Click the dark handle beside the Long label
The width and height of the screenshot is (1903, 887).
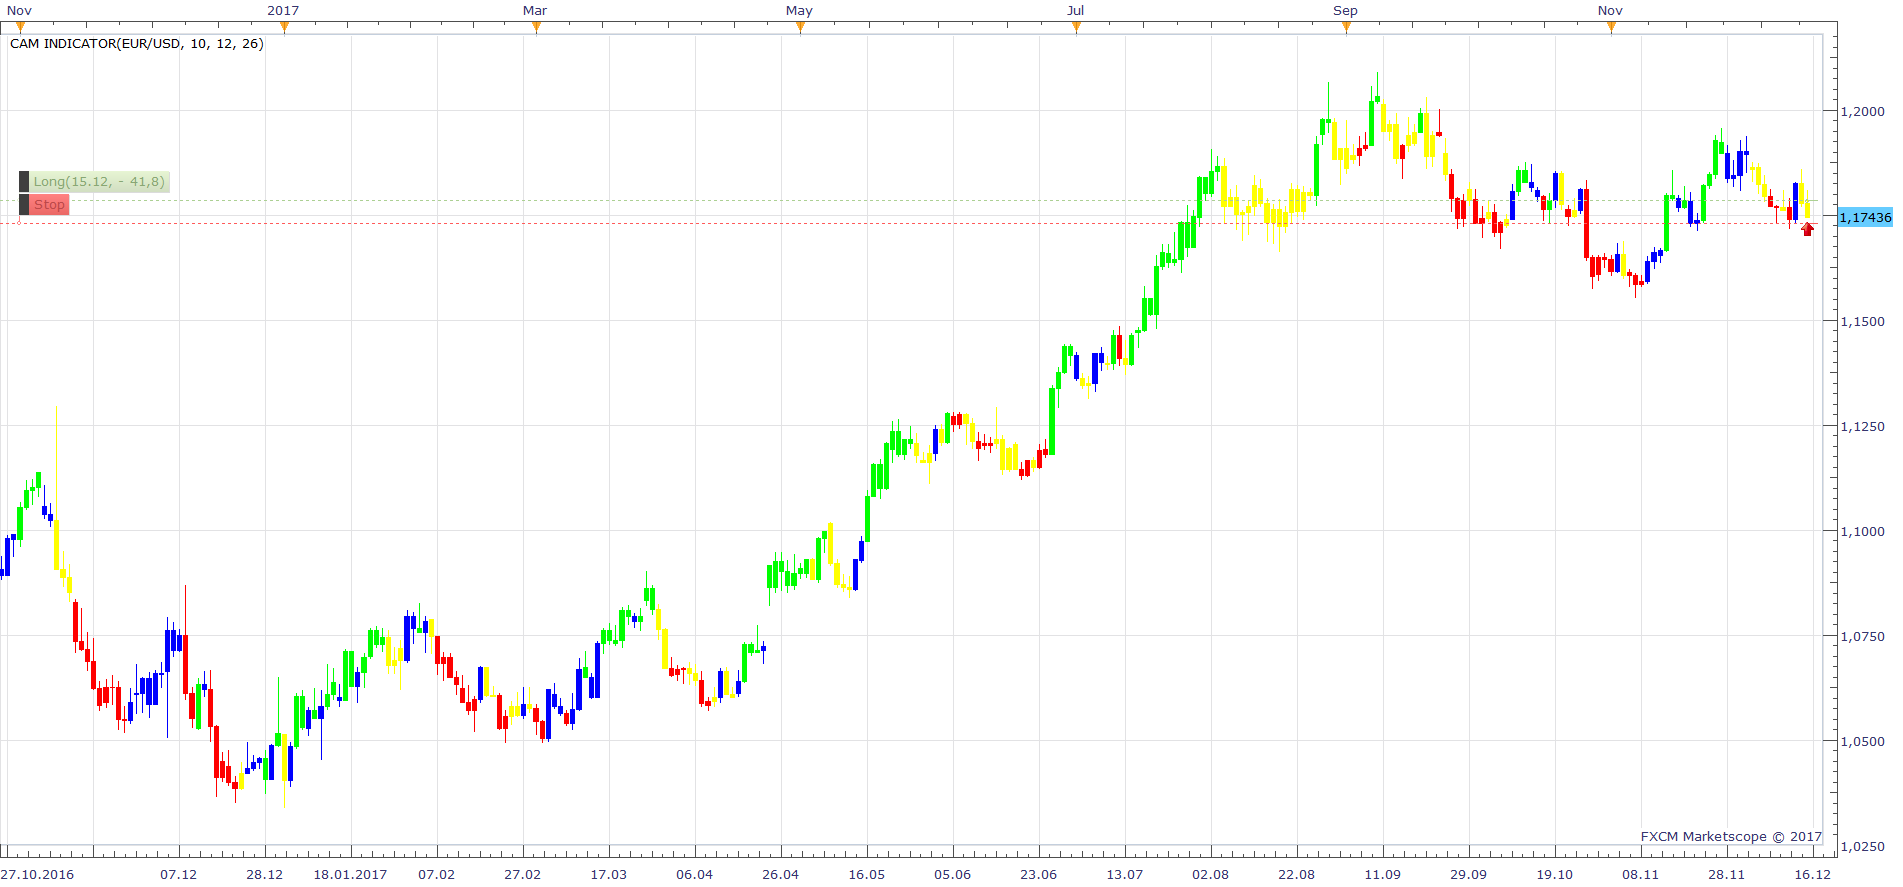click(x=24, y=182)
